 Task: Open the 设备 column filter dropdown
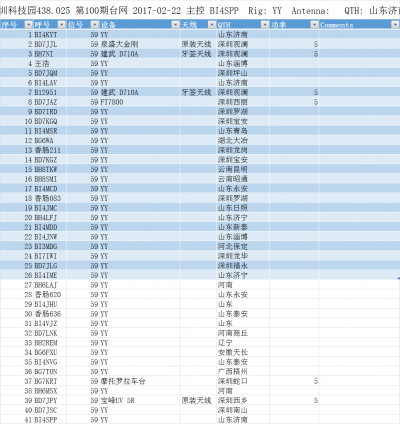[x=176, y=25]
